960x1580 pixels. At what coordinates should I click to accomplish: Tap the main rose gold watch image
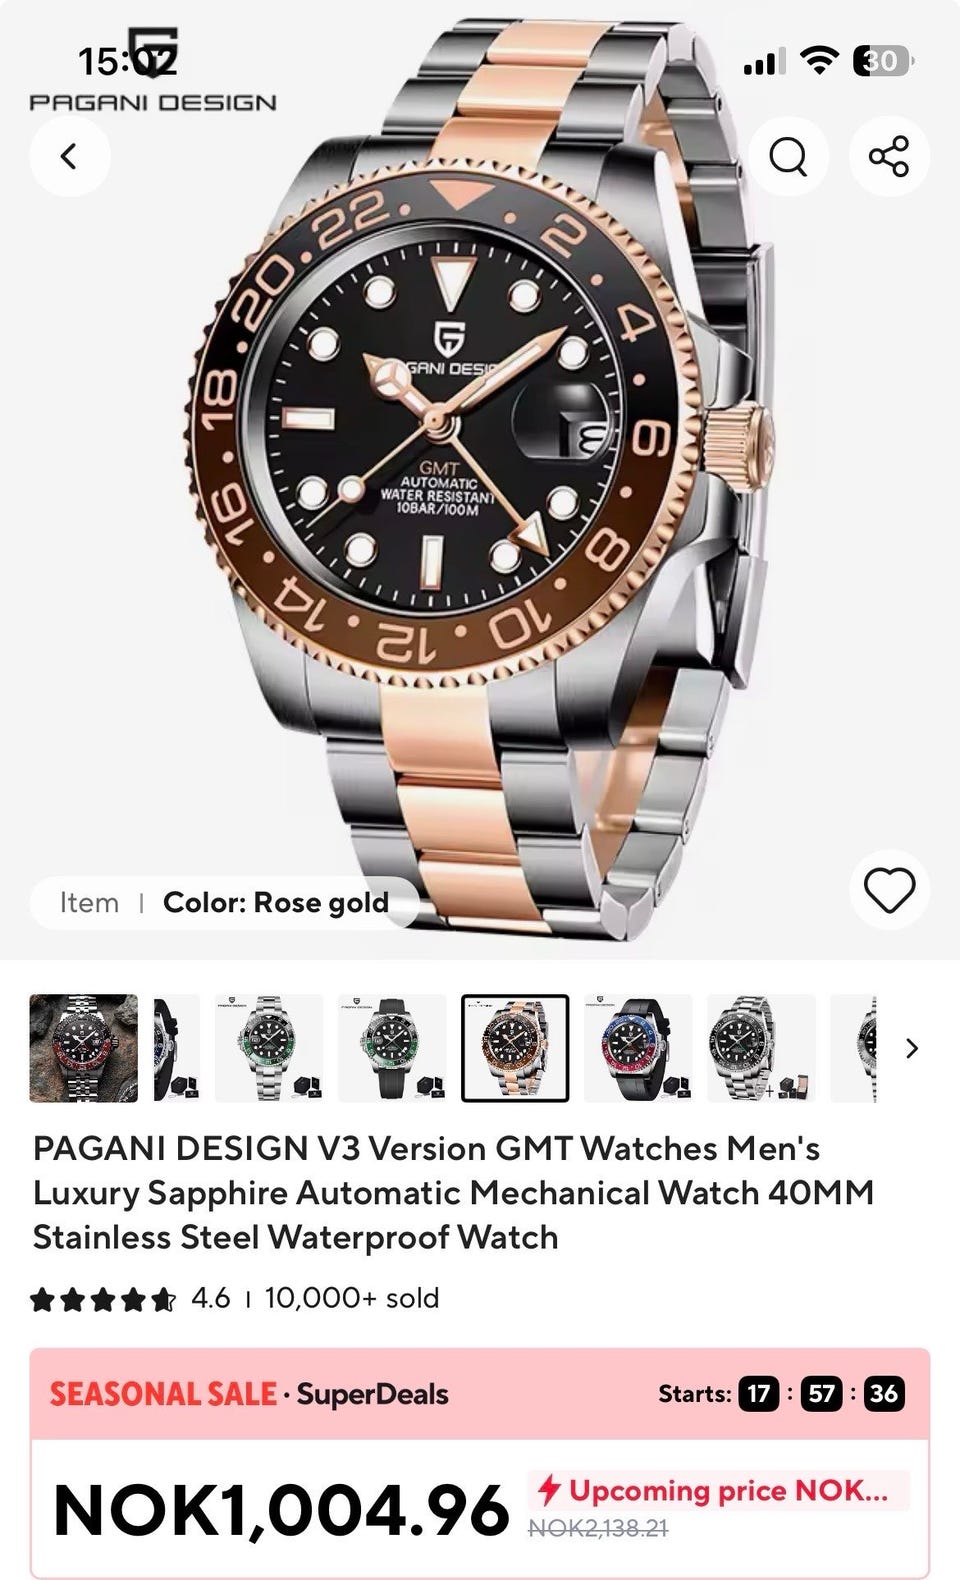pyautogui.click(x=480, y=480)
